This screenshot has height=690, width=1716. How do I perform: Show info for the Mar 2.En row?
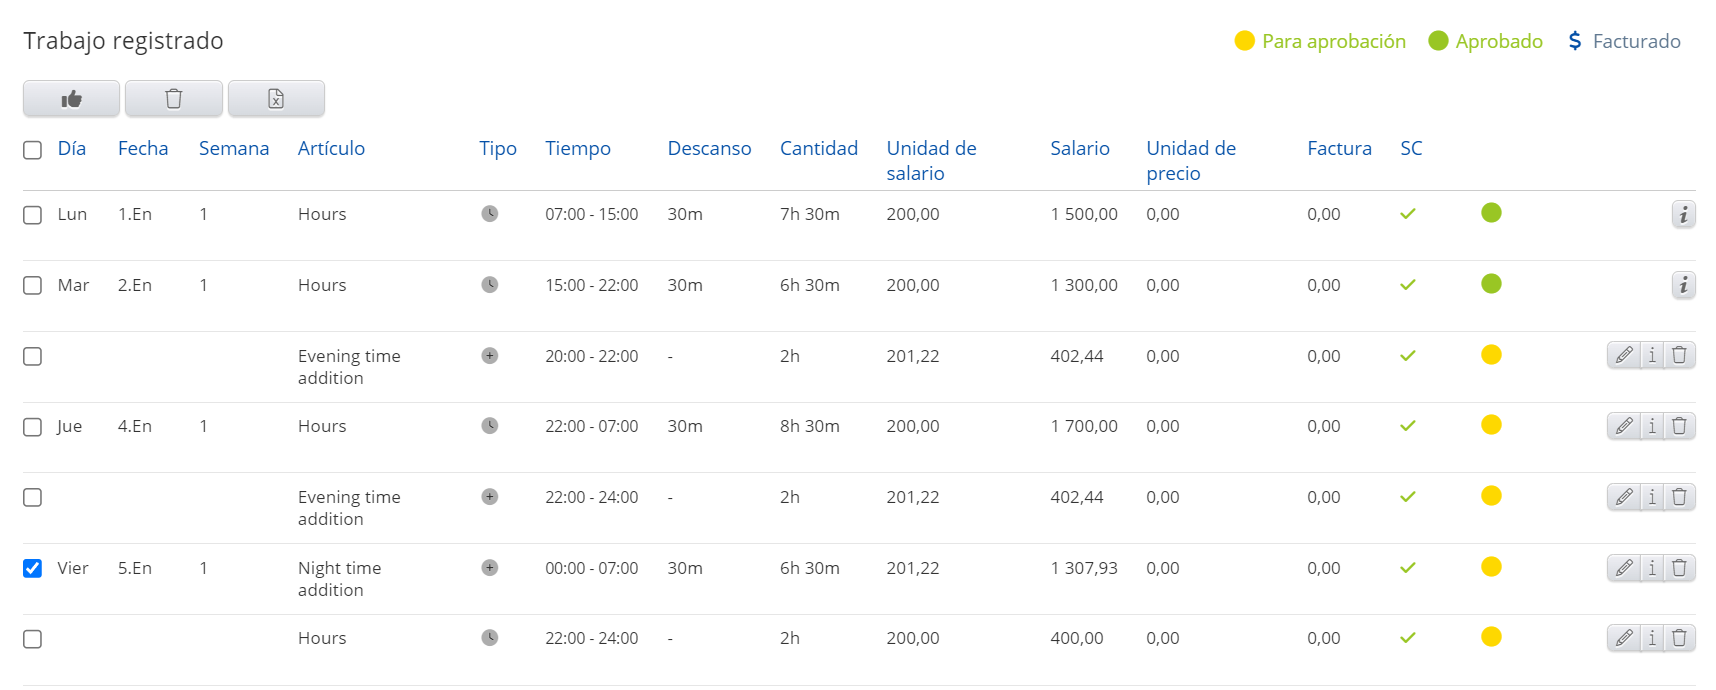point(1683,286)
